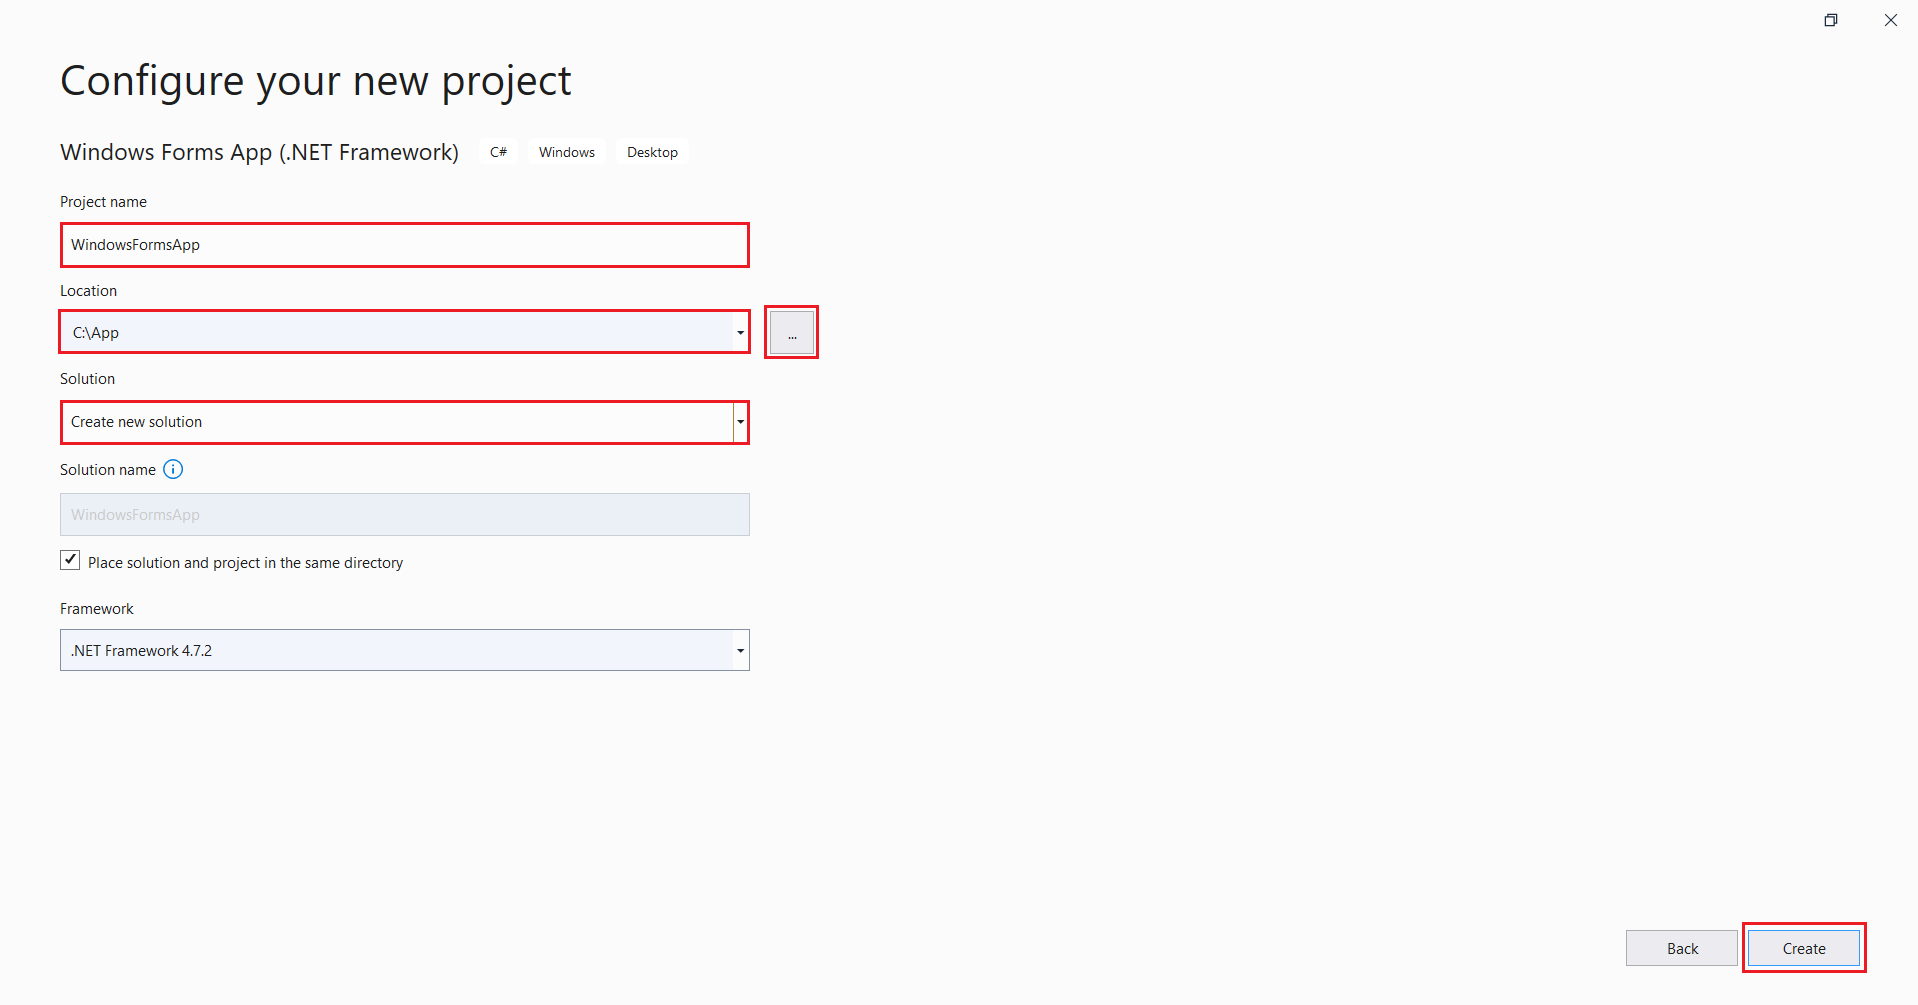Click the browse location ellipsis button
This screenshot has width=1918, height=1005.
pos(791,332)
